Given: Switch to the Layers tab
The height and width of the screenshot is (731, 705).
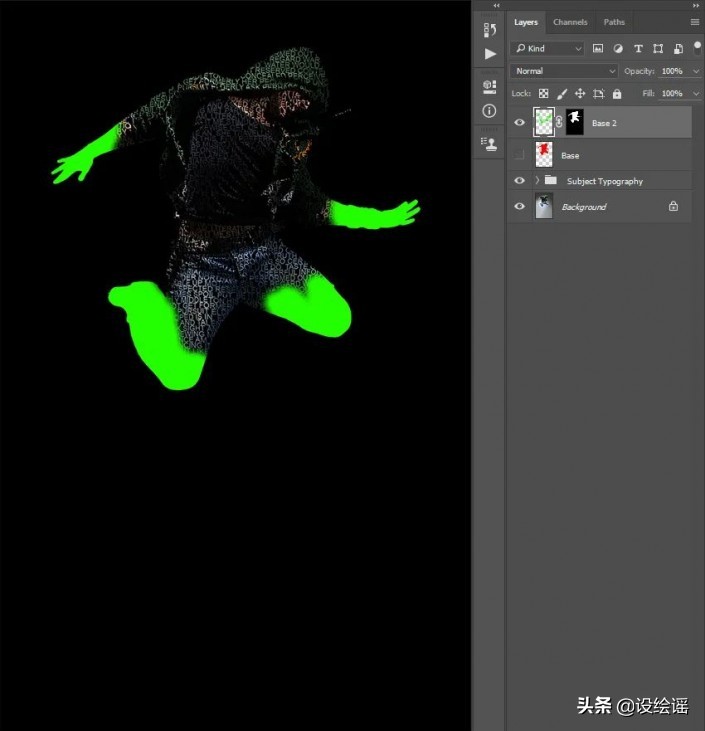Looking at the screenshot, I should coord(526,22).
